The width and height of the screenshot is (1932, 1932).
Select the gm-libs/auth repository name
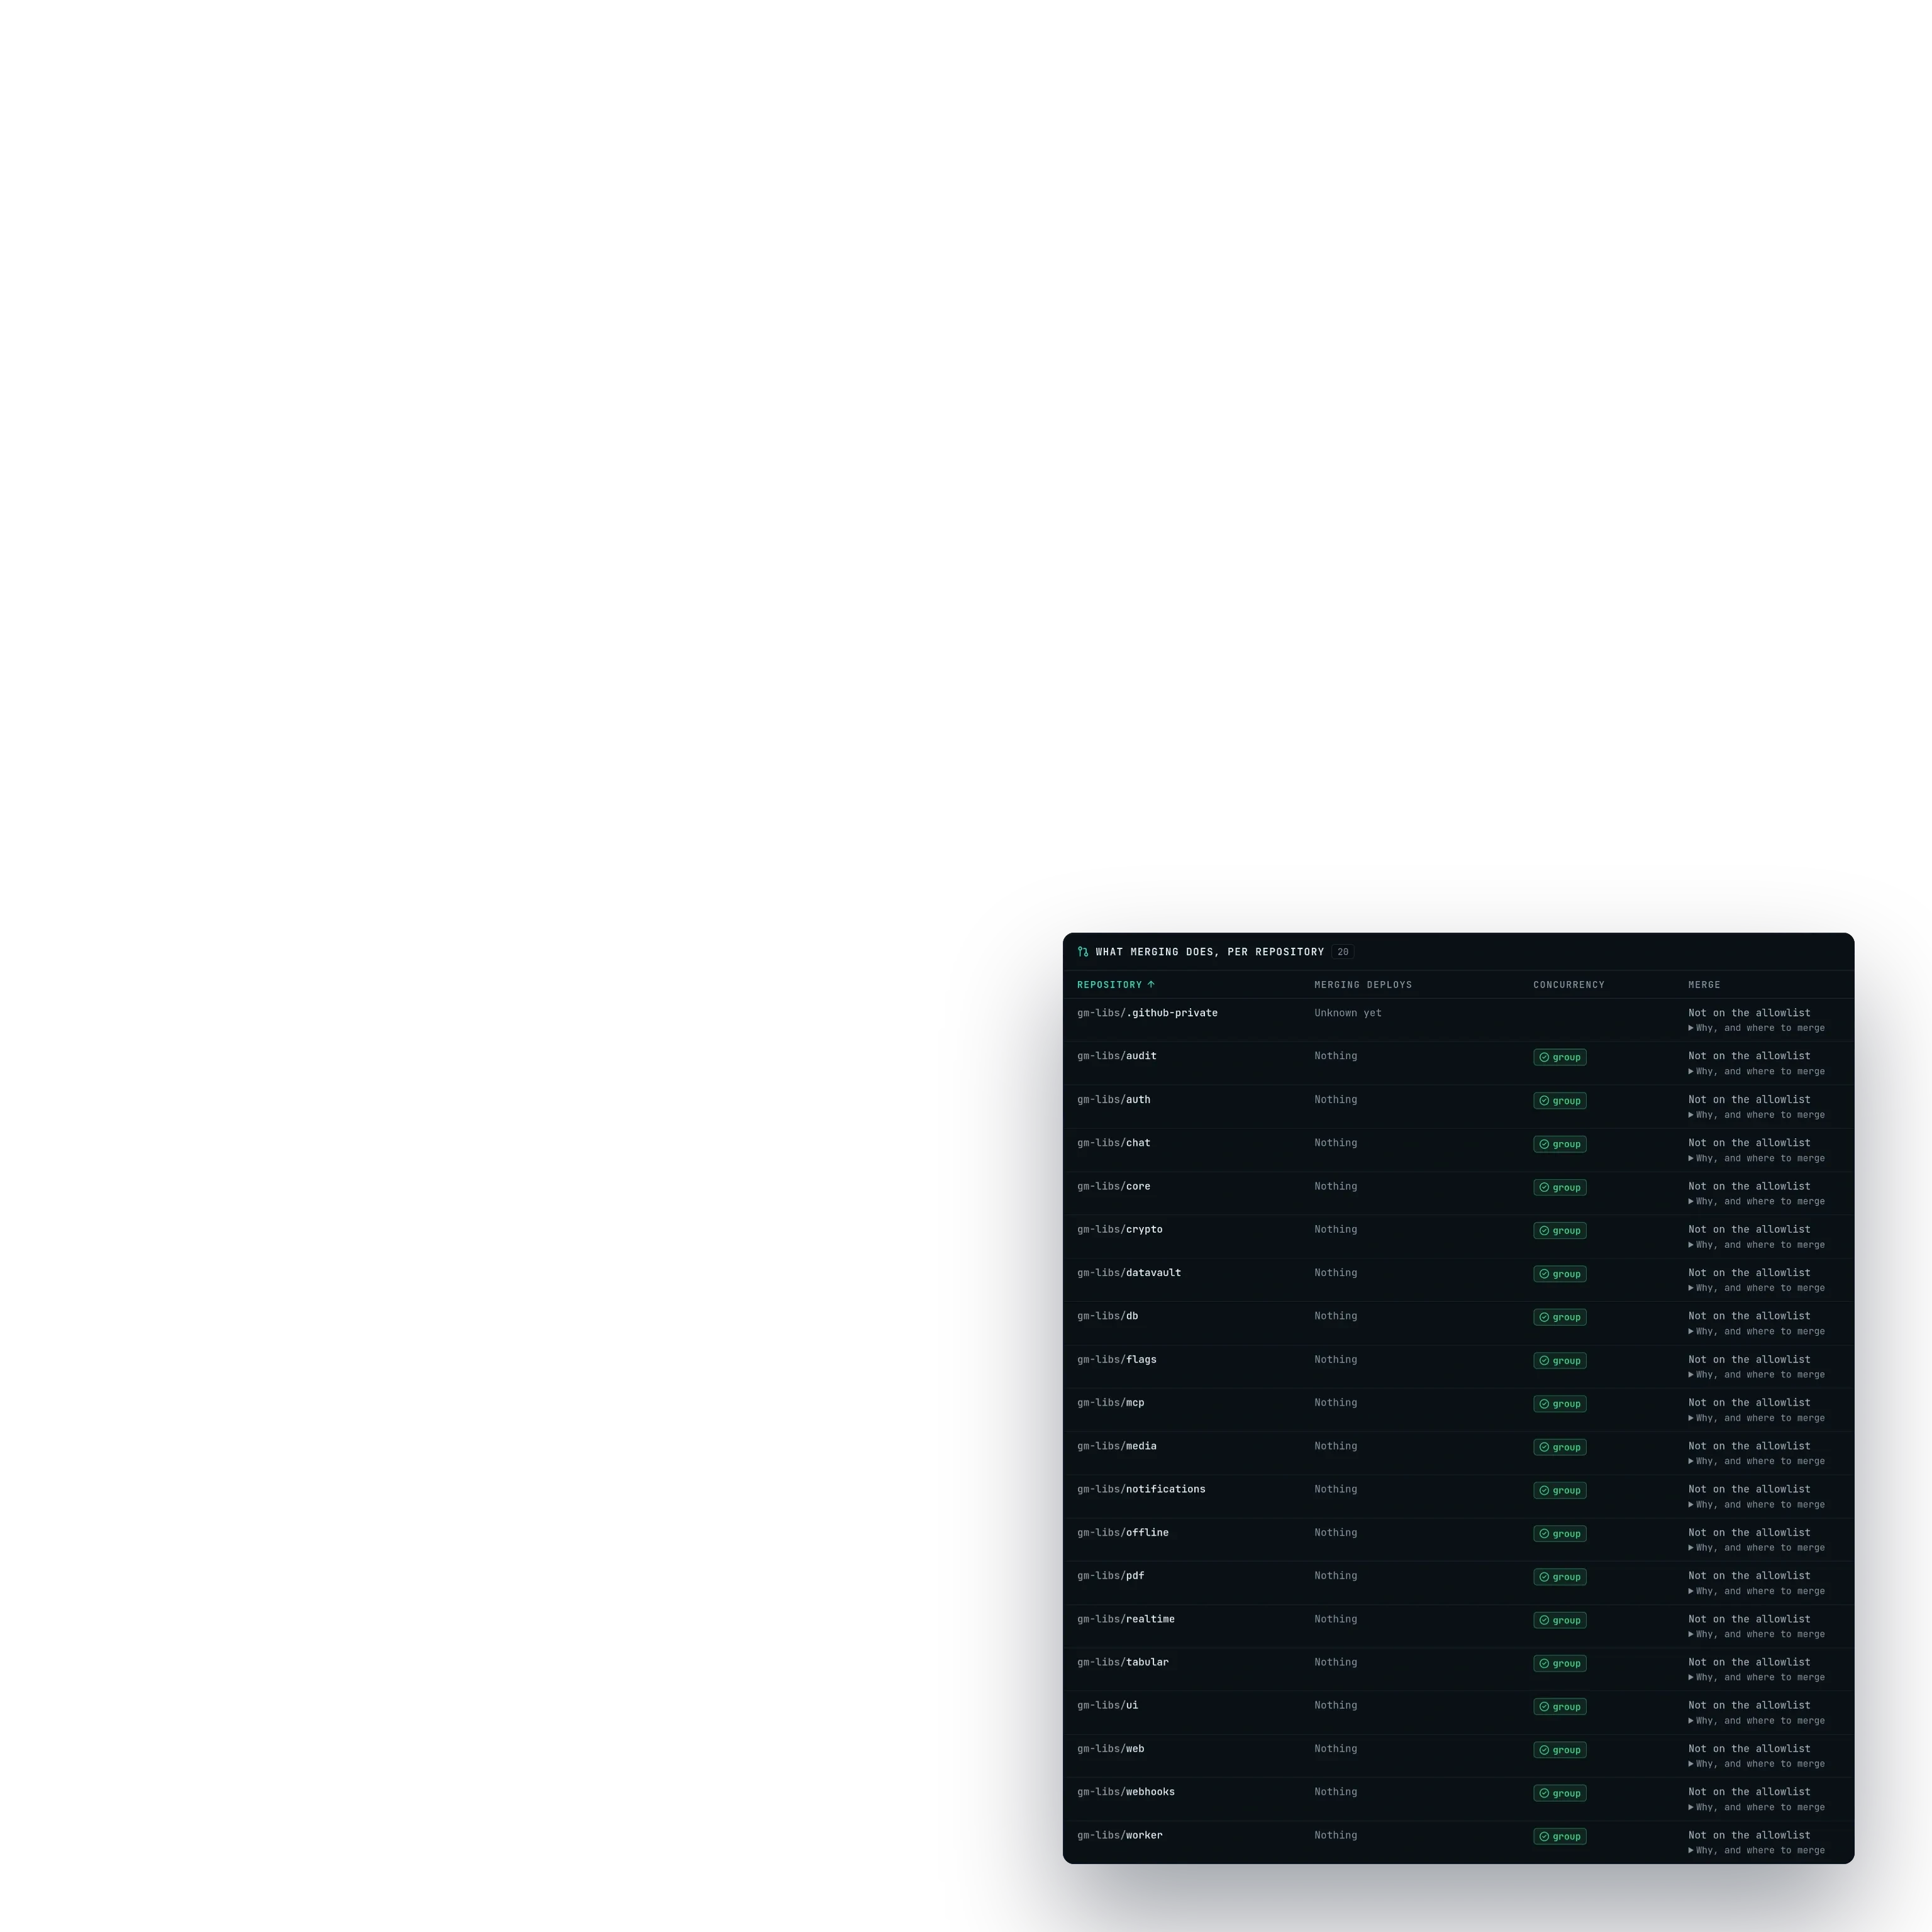(1114, 1100)
